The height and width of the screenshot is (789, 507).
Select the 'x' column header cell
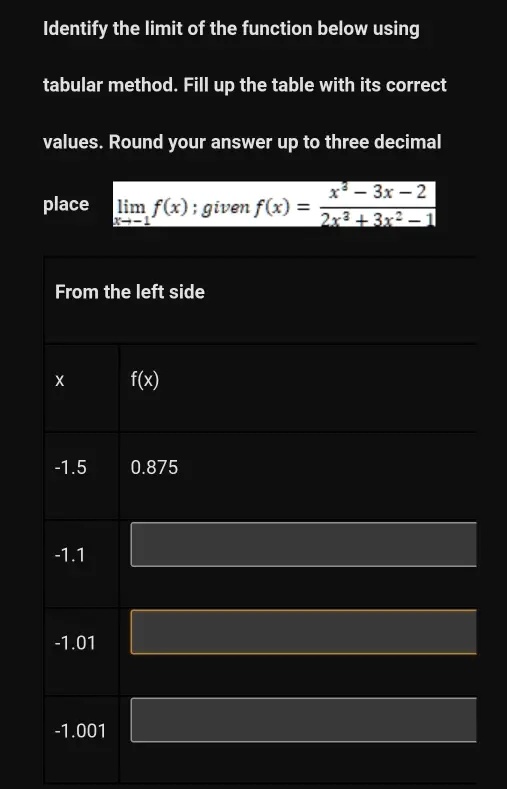[81, 388]
